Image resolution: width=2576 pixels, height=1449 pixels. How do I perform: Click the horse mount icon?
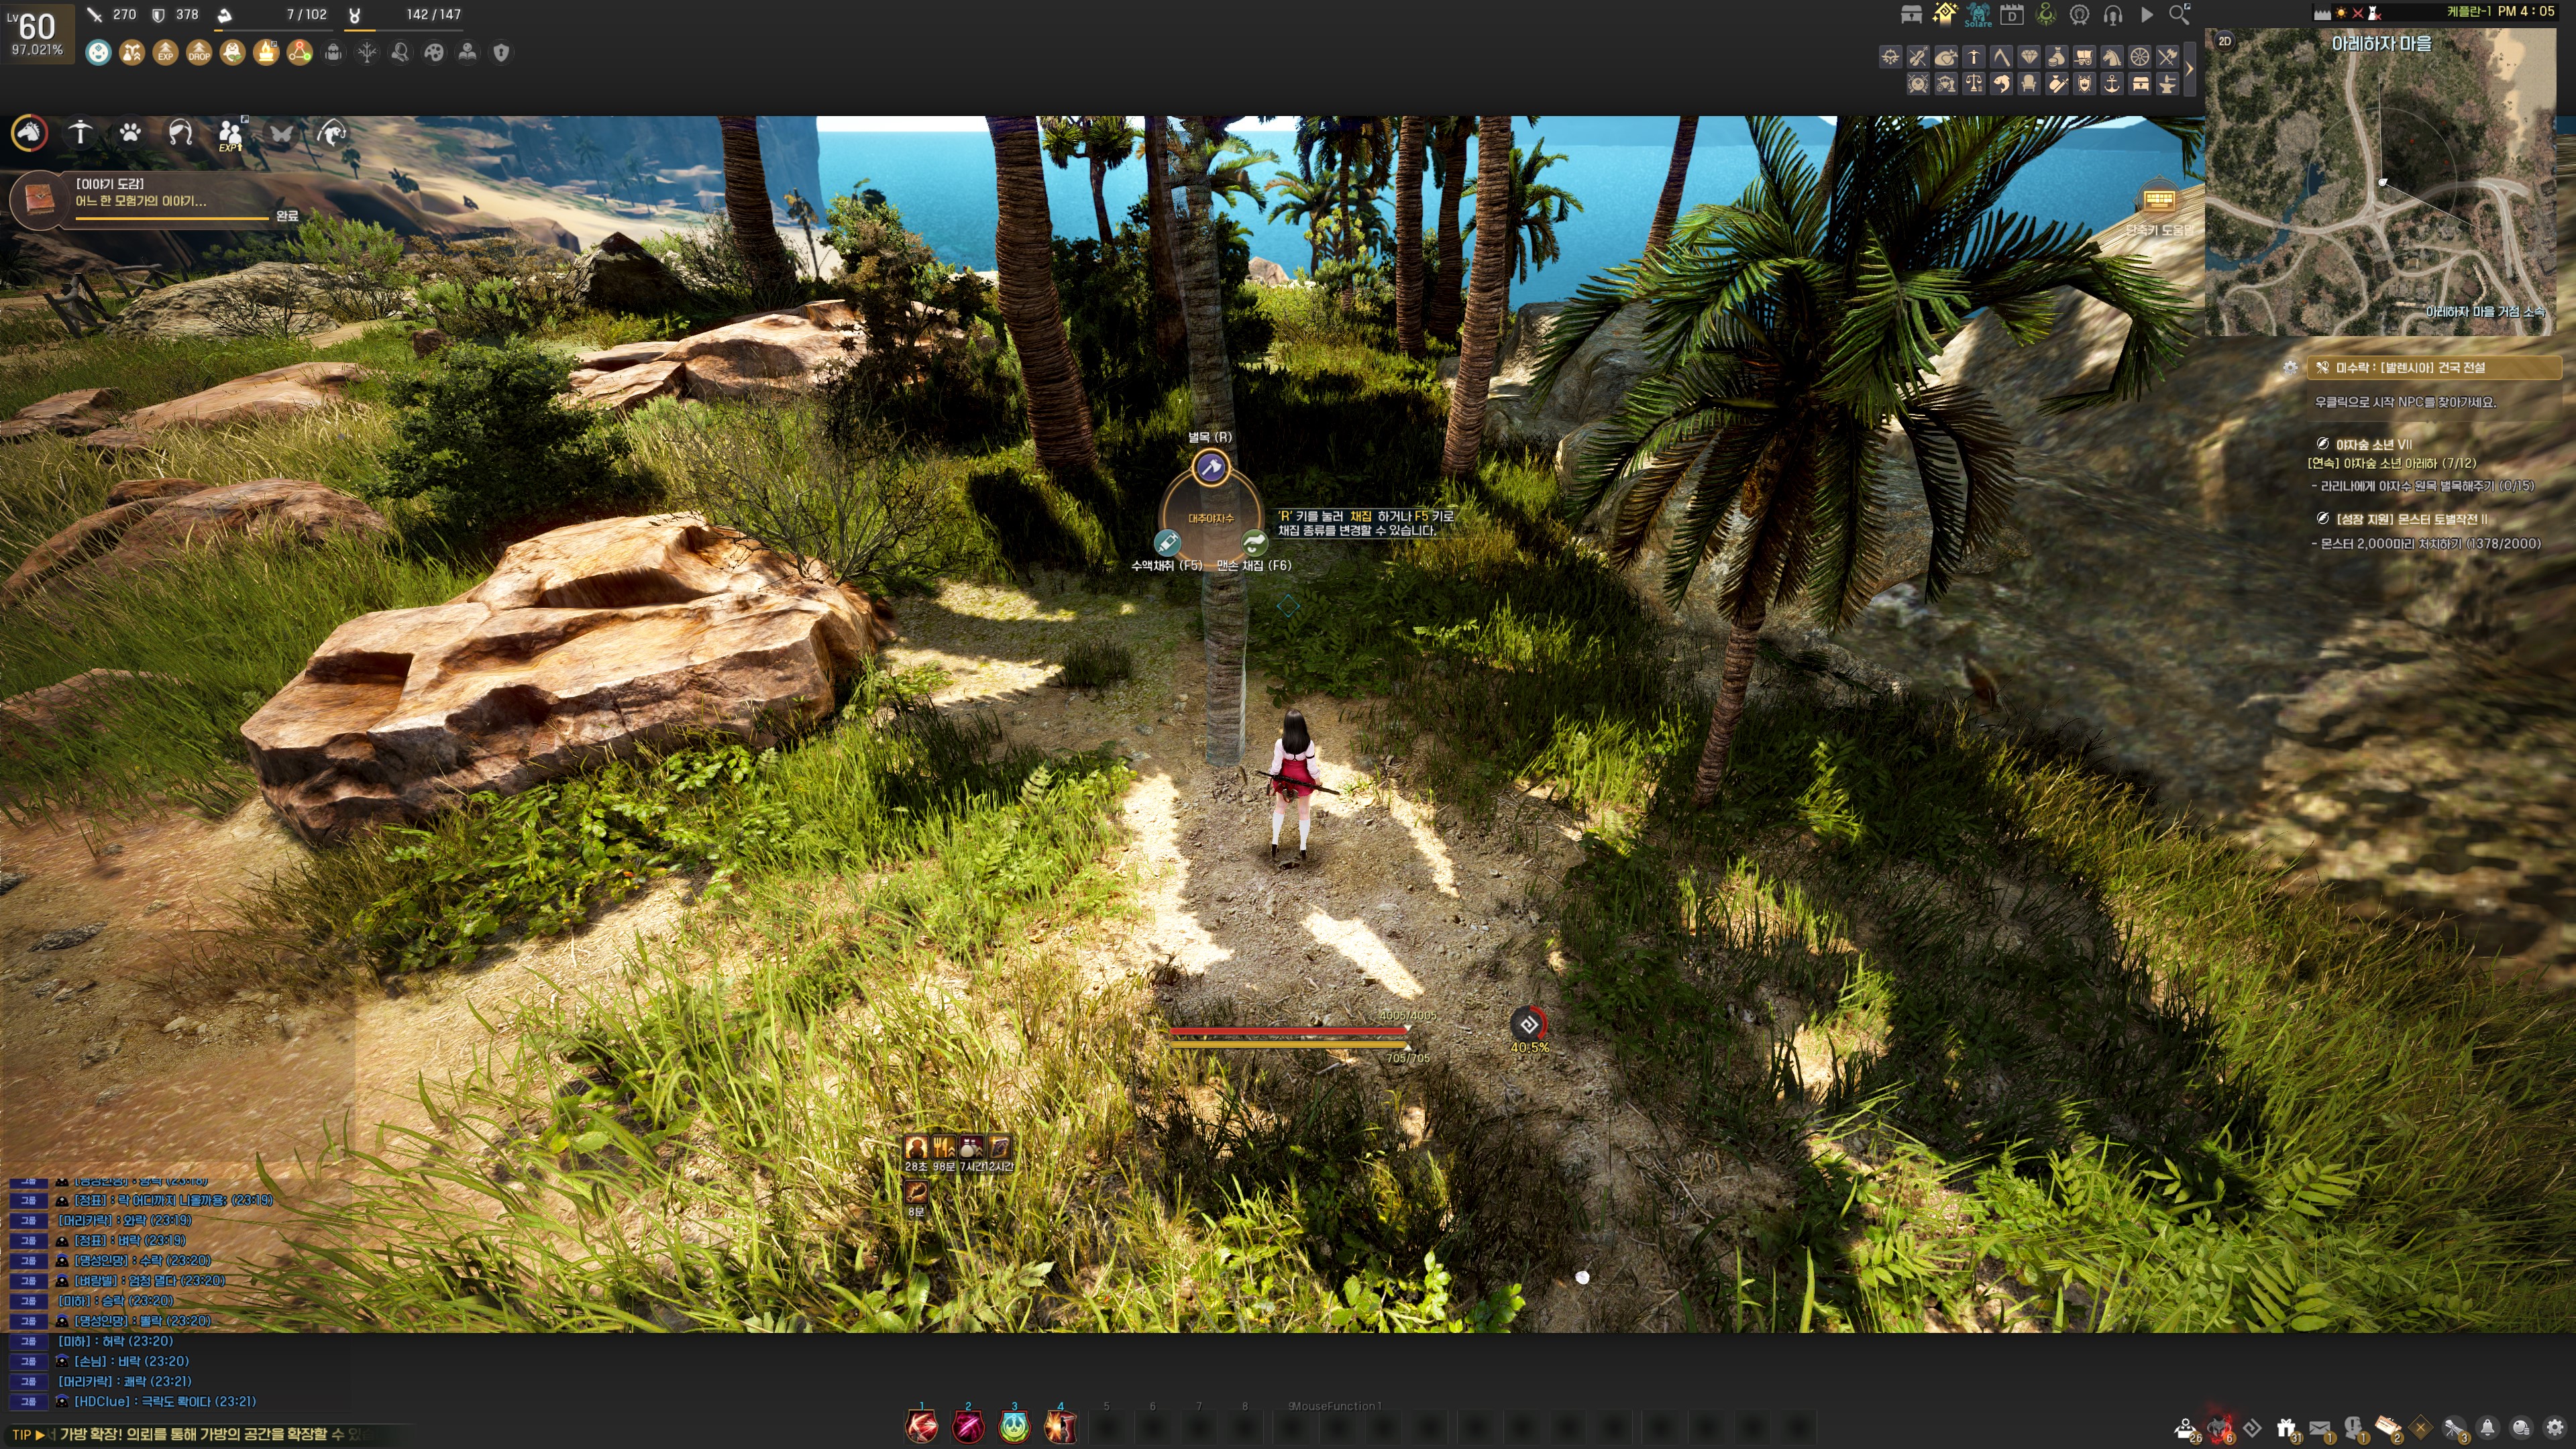click(29, 132)
